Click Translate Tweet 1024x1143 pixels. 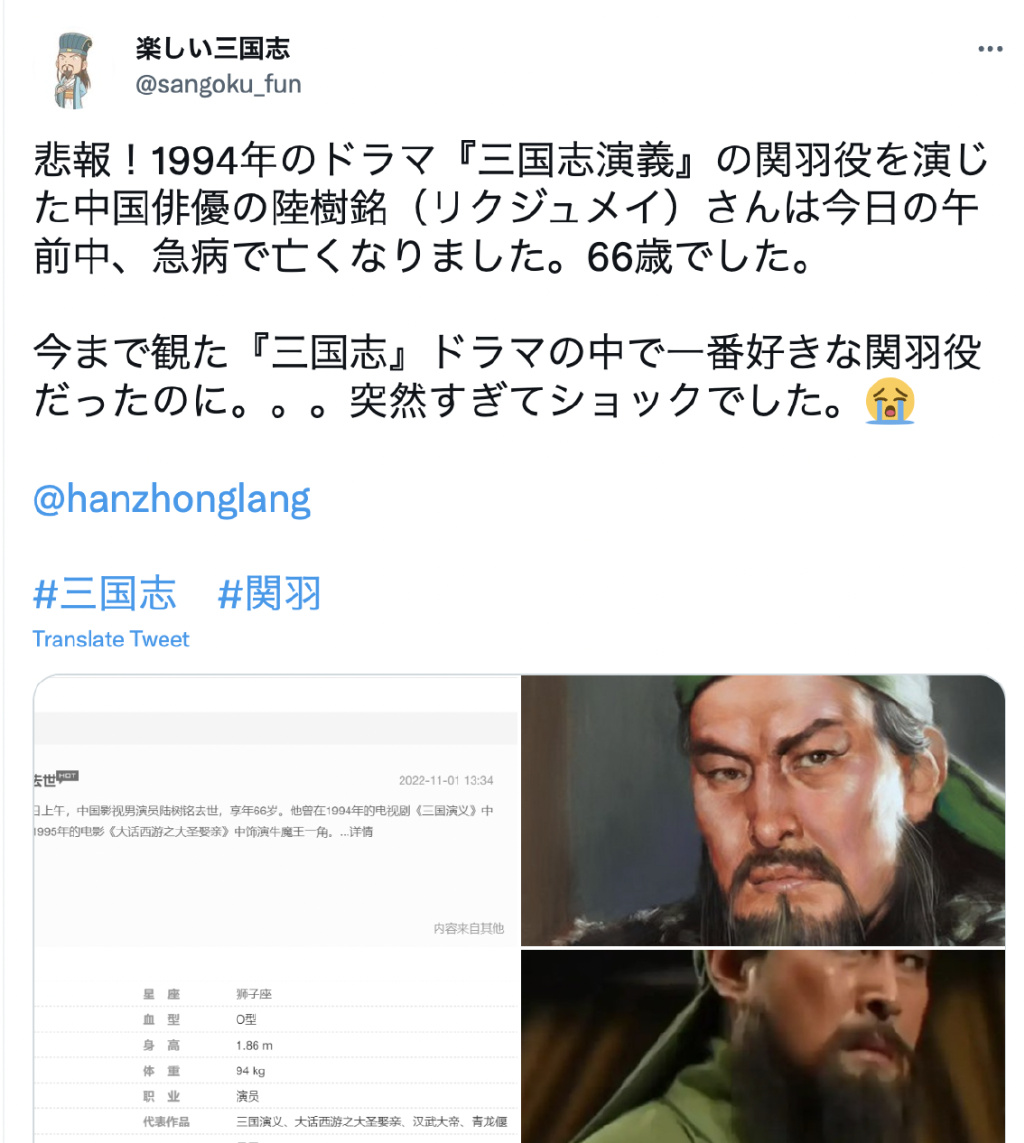click(x=111, y=639)
